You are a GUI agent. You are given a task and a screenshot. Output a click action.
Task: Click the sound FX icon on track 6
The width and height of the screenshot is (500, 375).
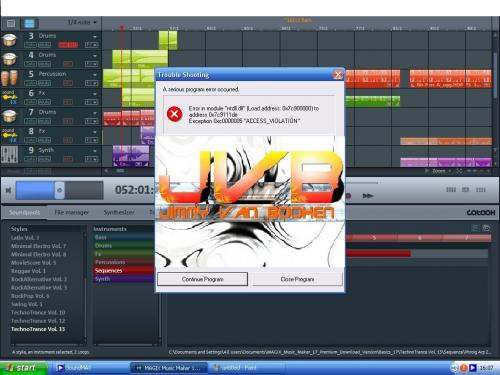click(9, 97)
